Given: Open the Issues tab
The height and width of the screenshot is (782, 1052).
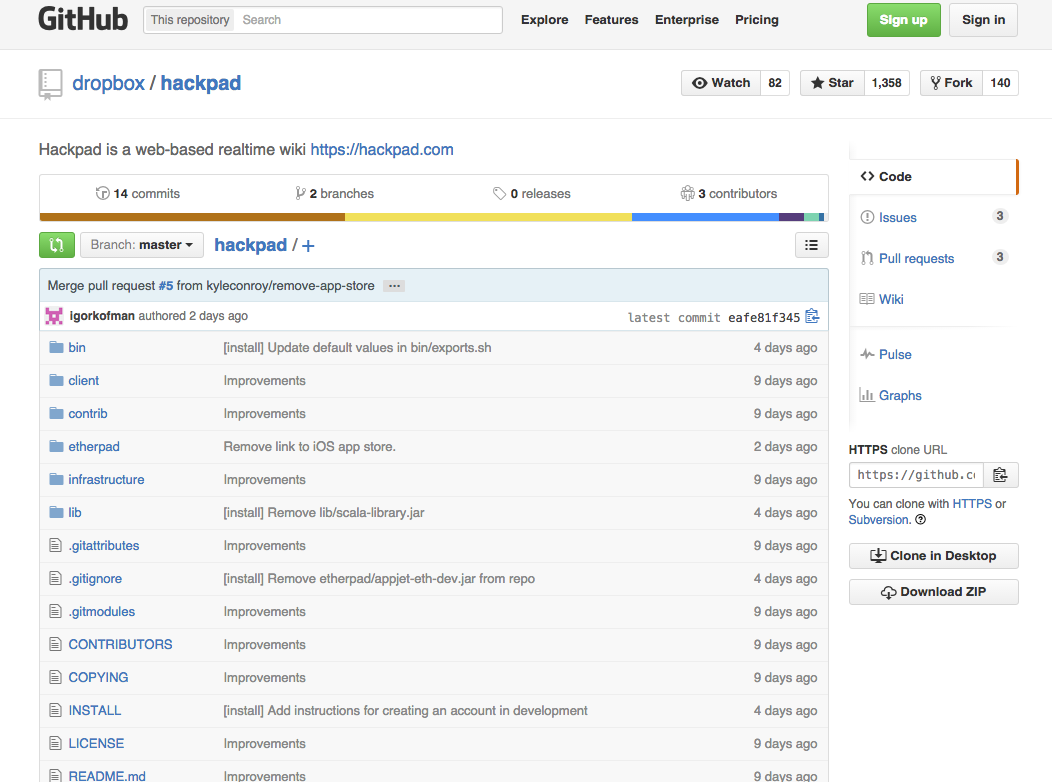Looking at the screenshot, I should 897,217.
